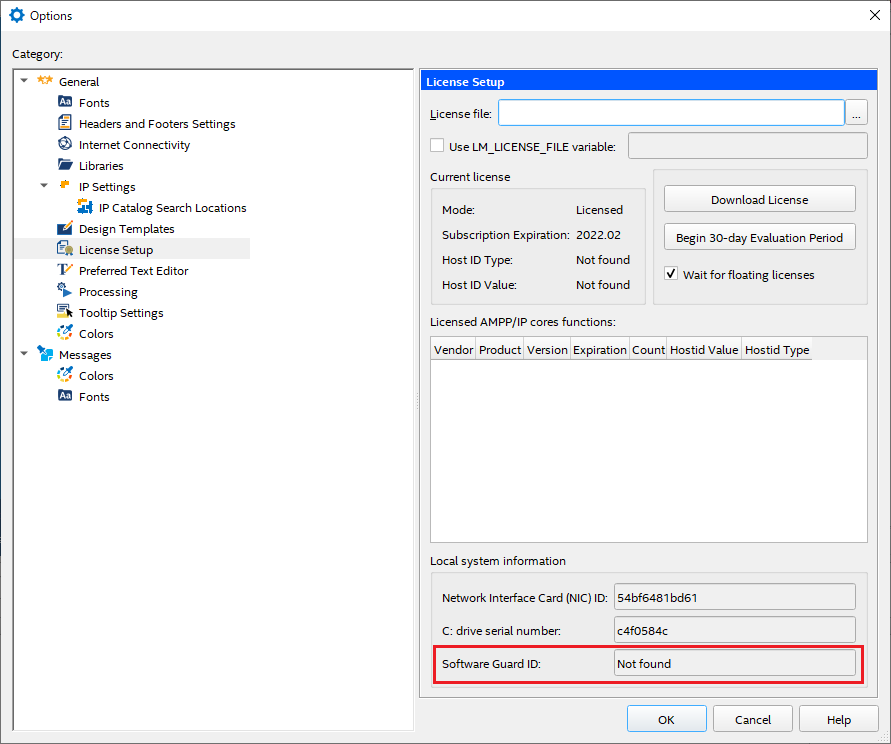Click the Processing category icon
891x744 pixels.
[x=62, y=291]
